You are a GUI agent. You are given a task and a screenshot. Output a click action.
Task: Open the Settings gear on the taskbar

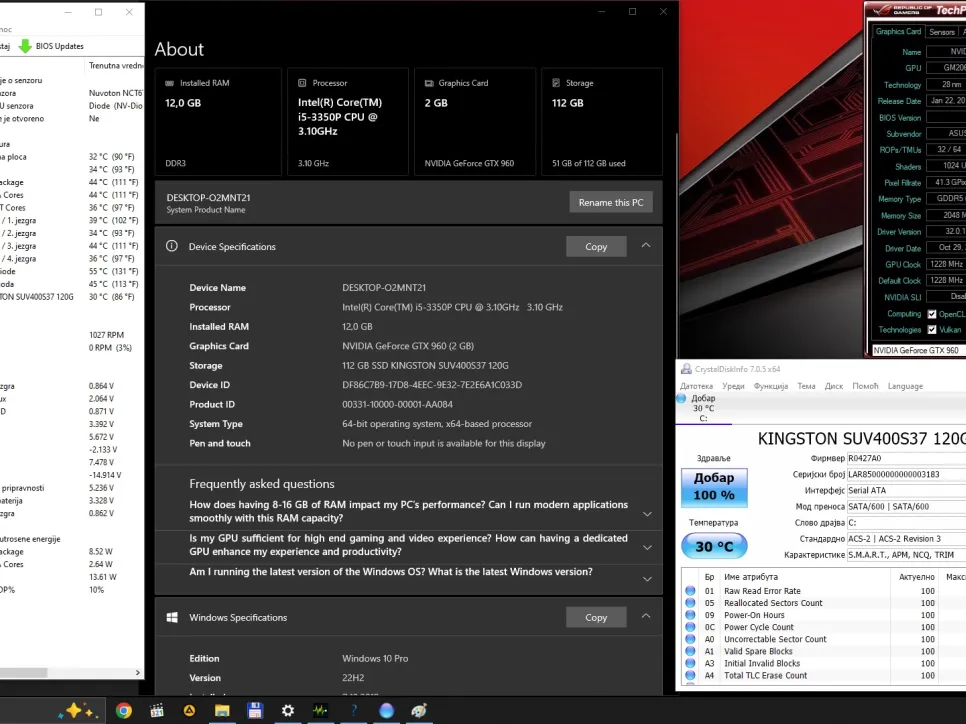coord(288,711)
